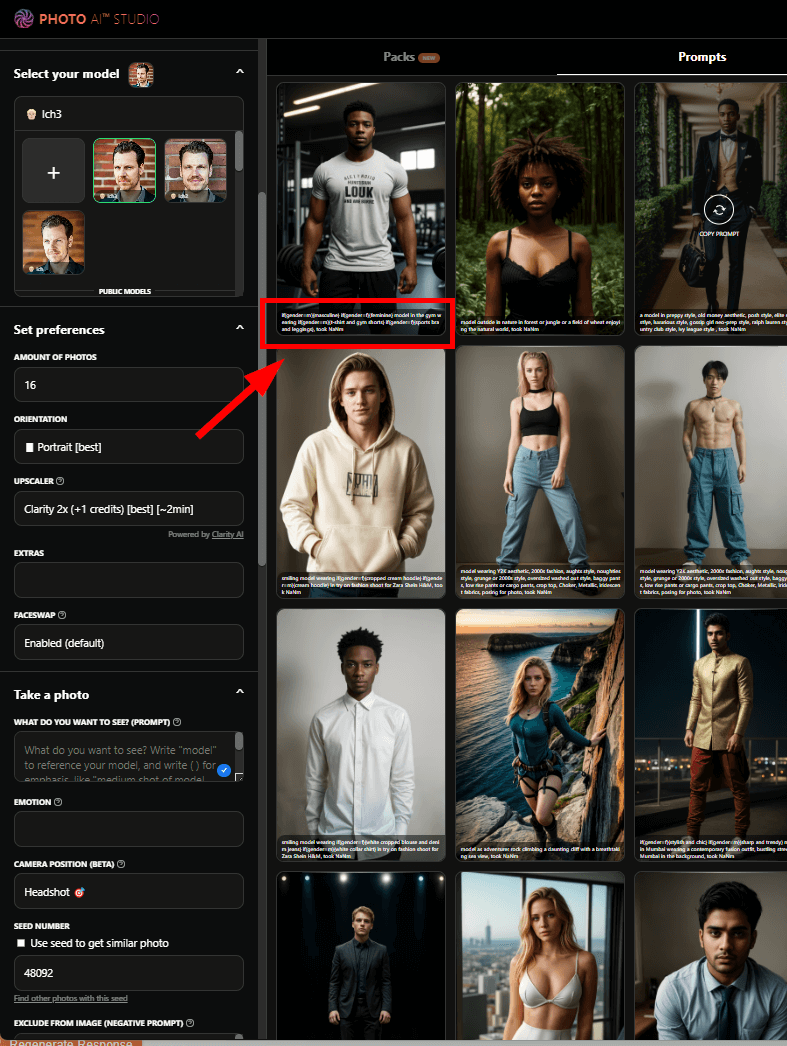Click the left sidebar scrollbar
This screenshot has width=787, height=1046.
tap(261, 378)
